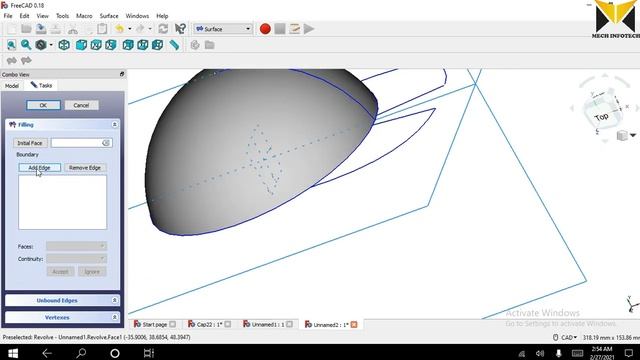Switch to Top view cube icon
Screen dimensions: 640x360
96,45
